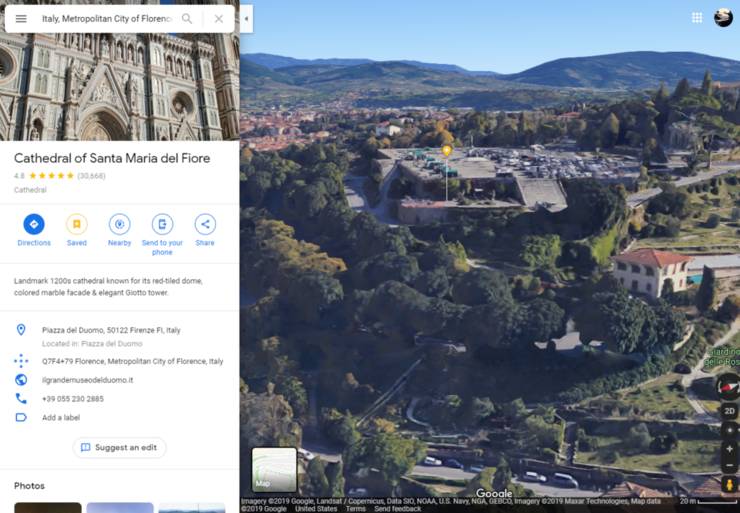Switch the map to 2D view
Image resolution: width=740 pixels, height=513 pixels.
729,411
